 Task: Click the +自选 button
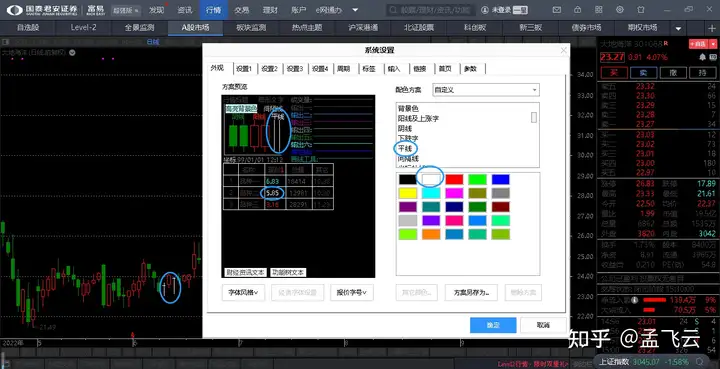[698, 44]
